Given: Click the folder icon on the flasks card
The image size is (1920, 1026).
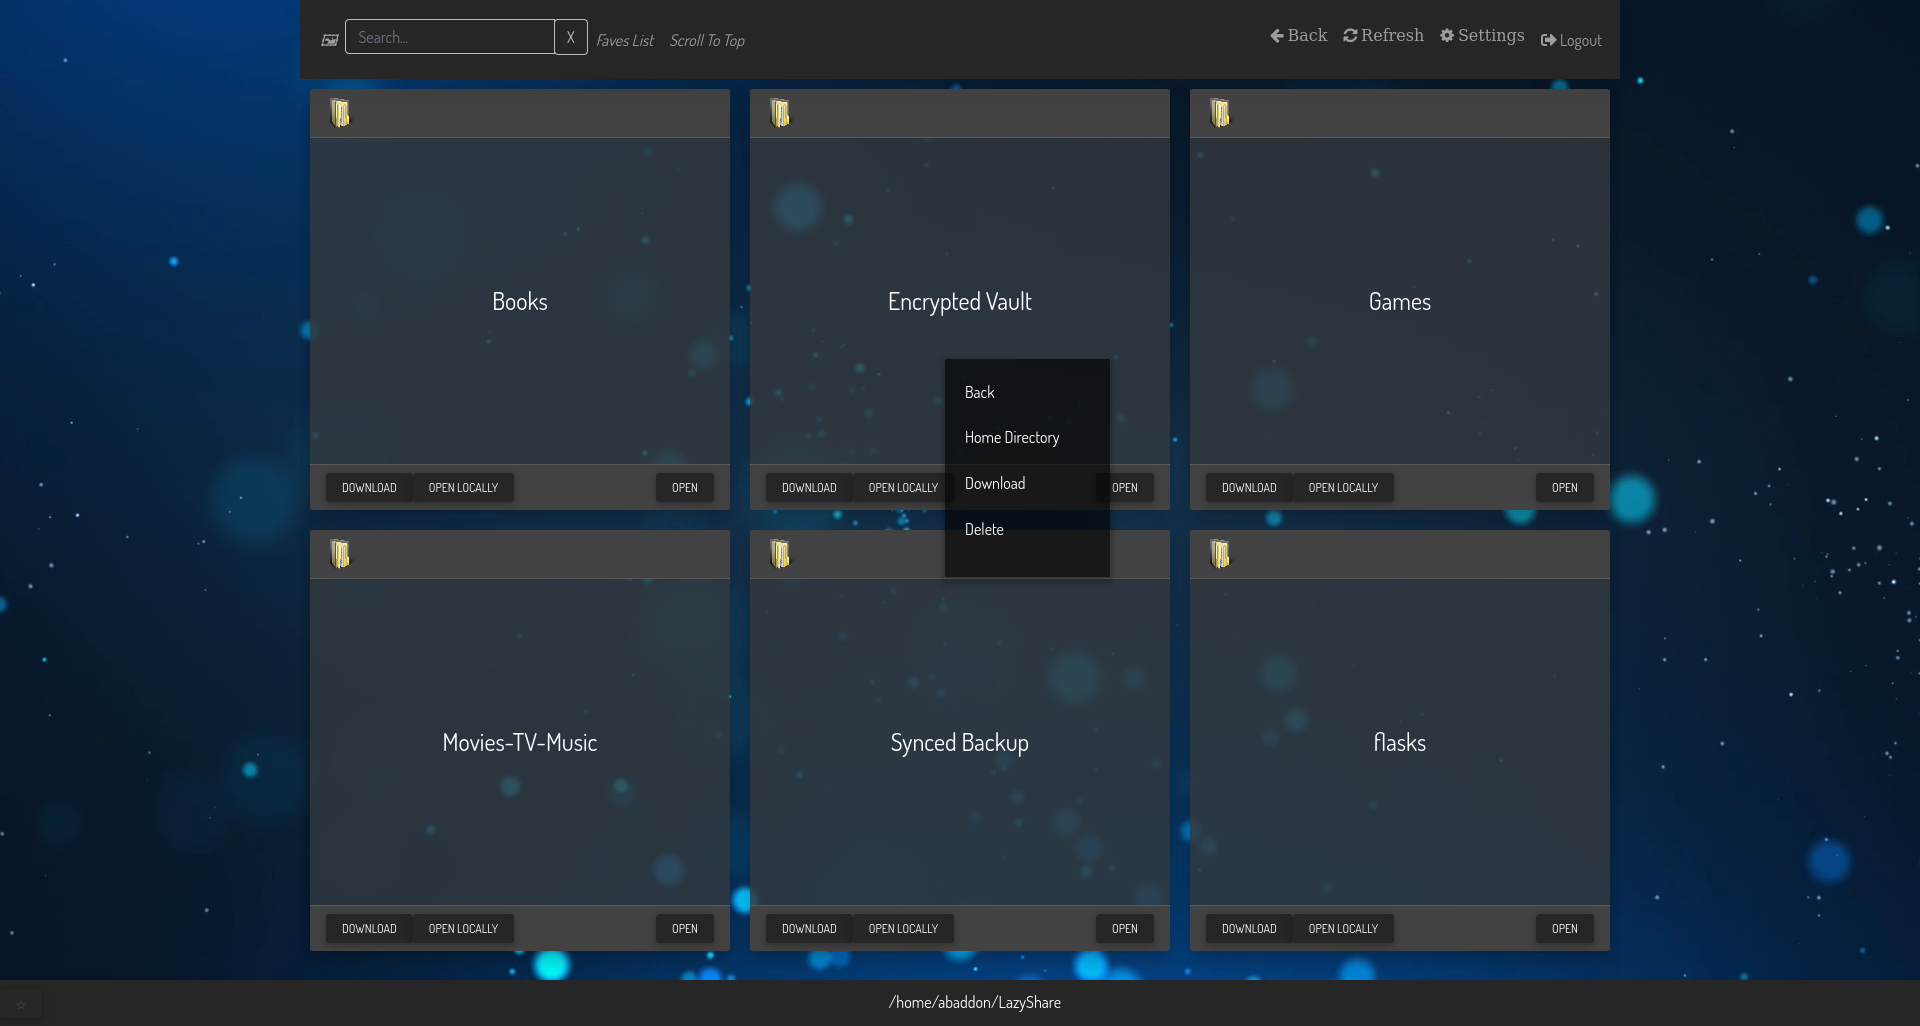Looking at the screenshot, I should click(1220, 554).
